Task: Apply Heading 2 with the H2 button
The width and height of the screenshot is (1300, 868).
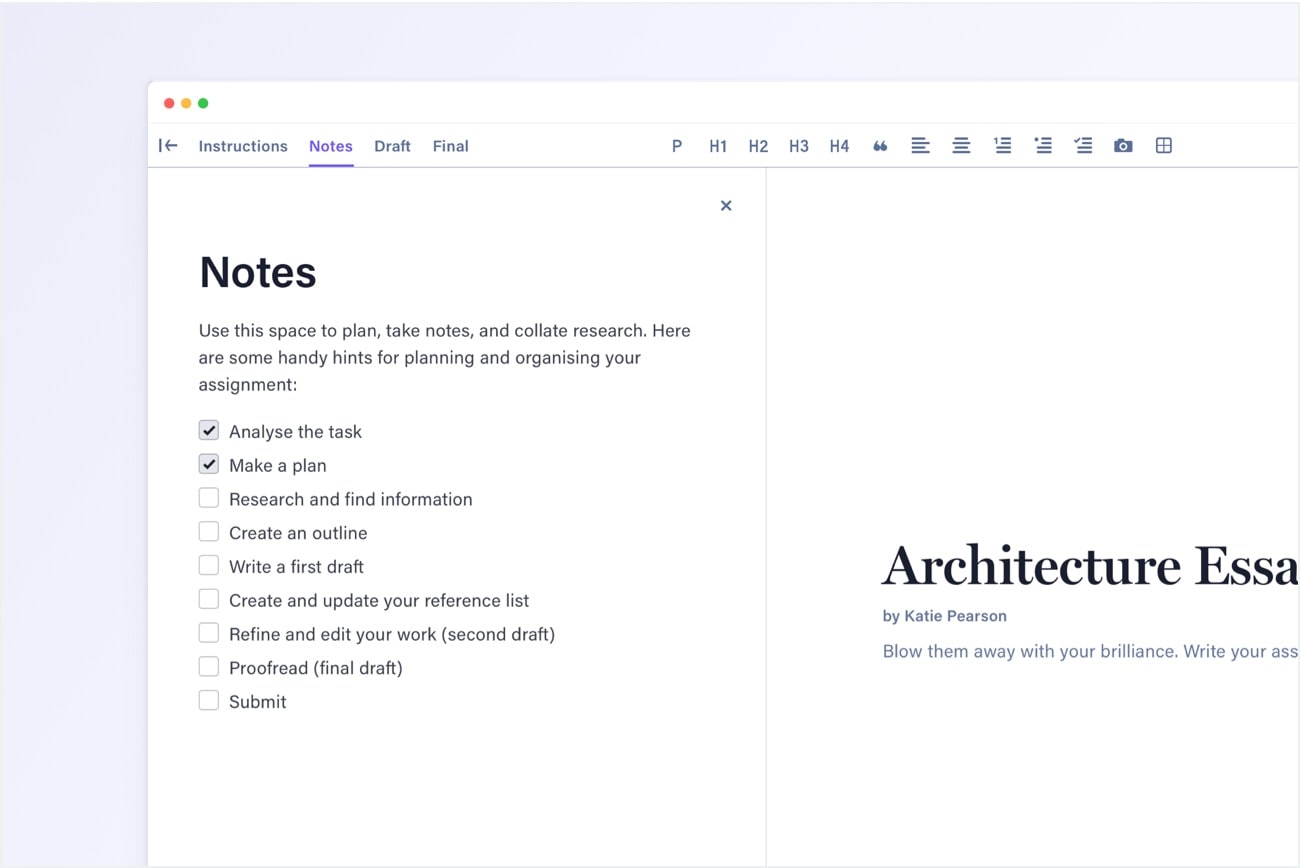Action: click(758, 146)
